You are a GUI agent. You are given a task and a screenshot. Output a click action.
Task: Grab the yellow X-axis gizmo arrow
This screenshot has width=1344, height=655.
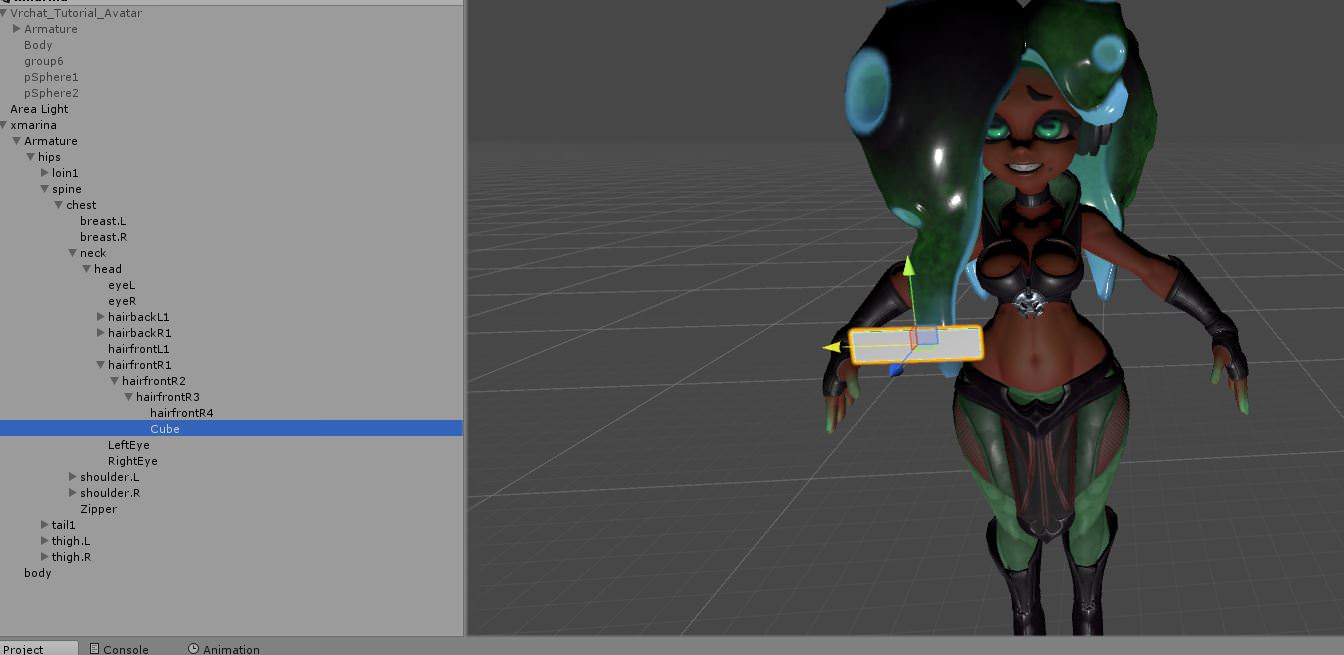click(x=830, y=348)
